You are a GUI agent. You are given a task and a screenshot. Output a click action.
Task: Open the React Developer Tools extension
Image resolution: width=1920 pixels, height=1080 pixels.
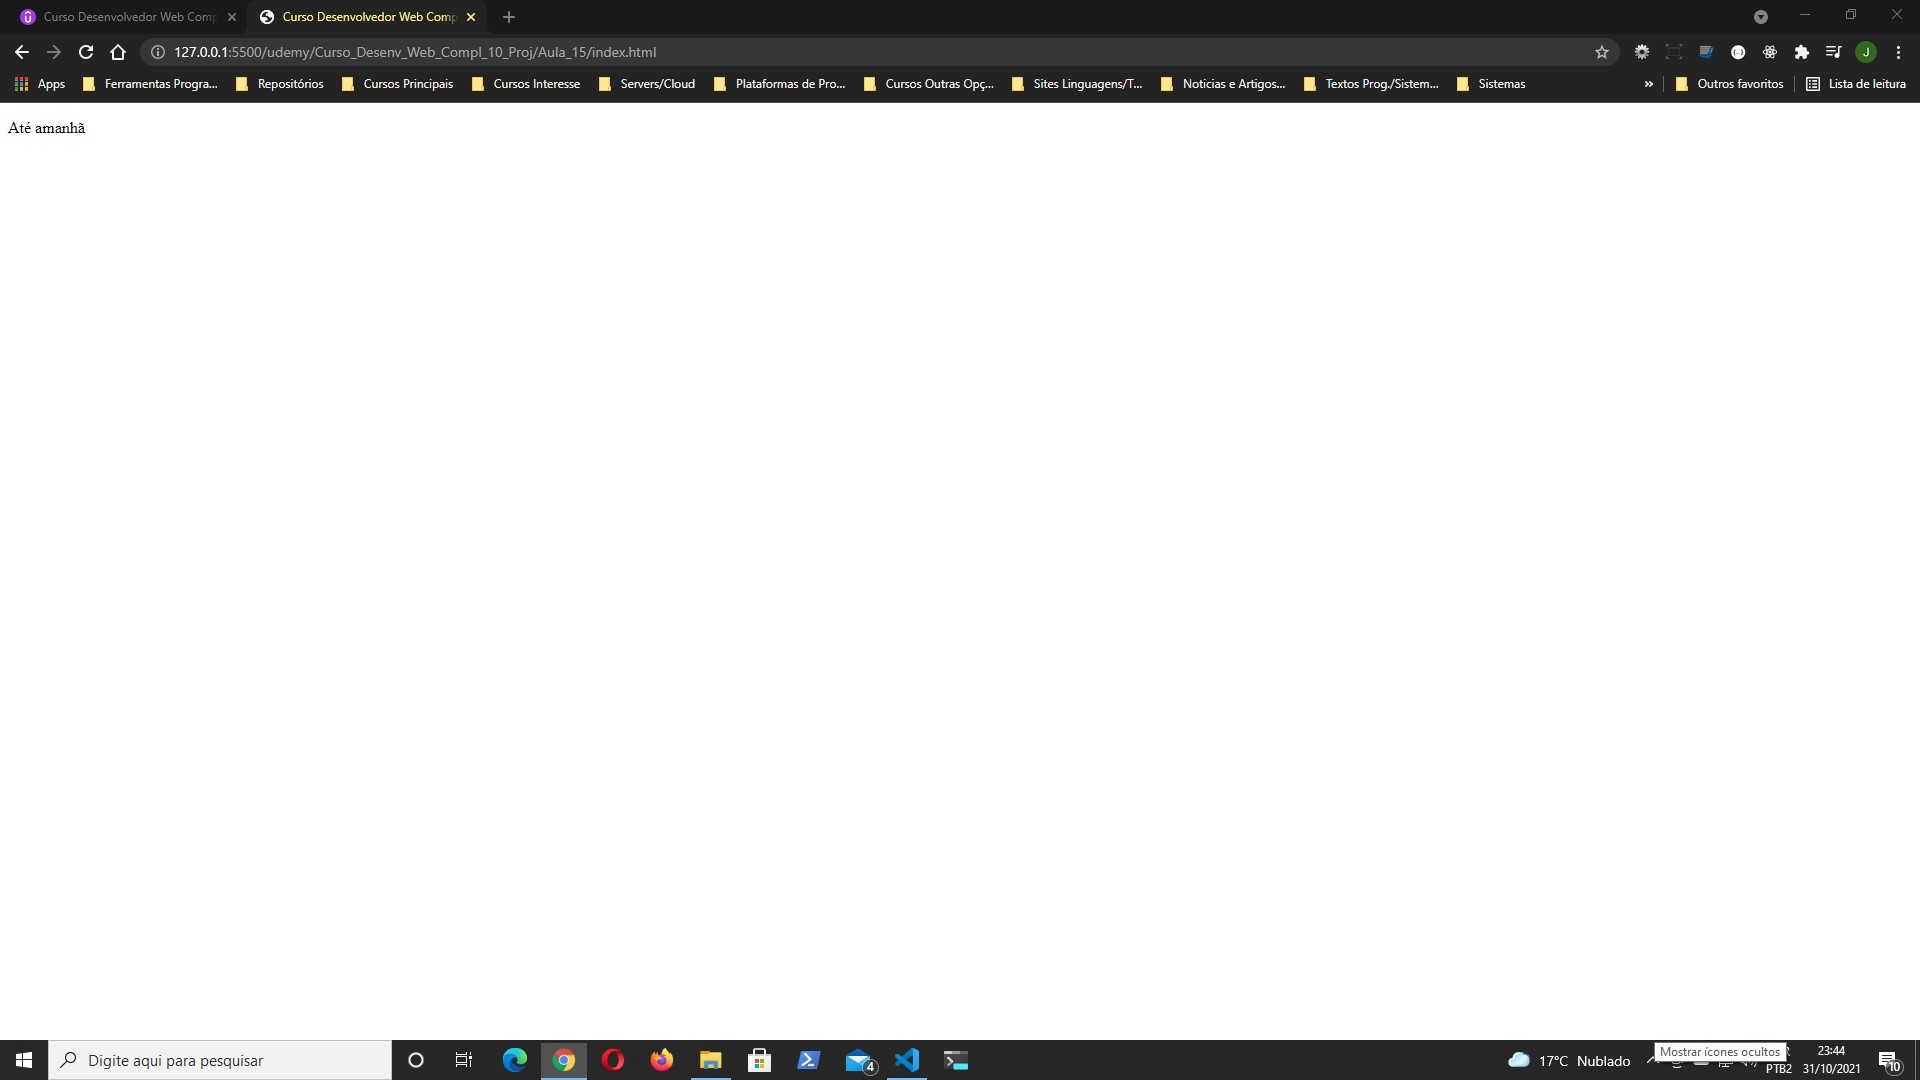[1770, 52]
